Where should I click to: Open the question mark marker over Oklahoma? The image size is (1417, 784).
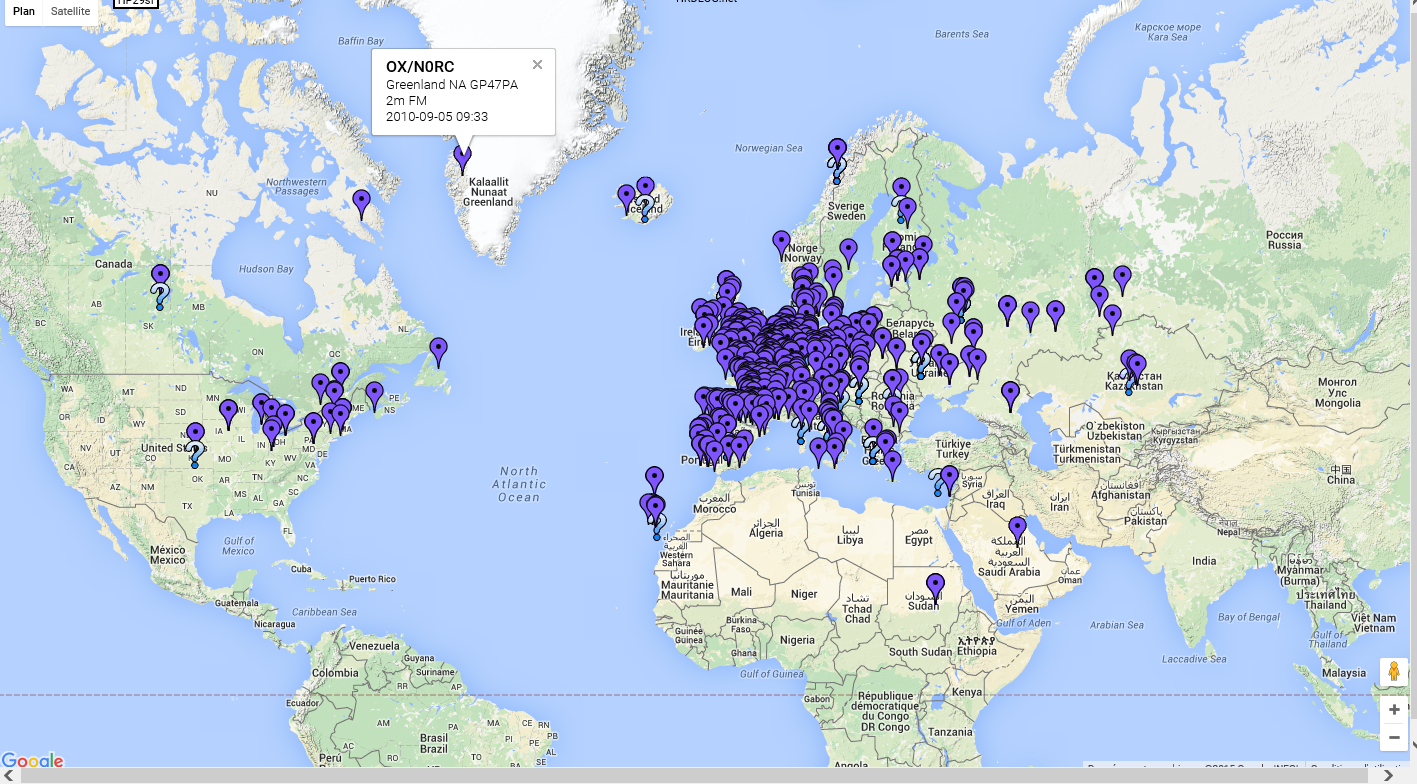pyautogui.click(x=195, y=455)
